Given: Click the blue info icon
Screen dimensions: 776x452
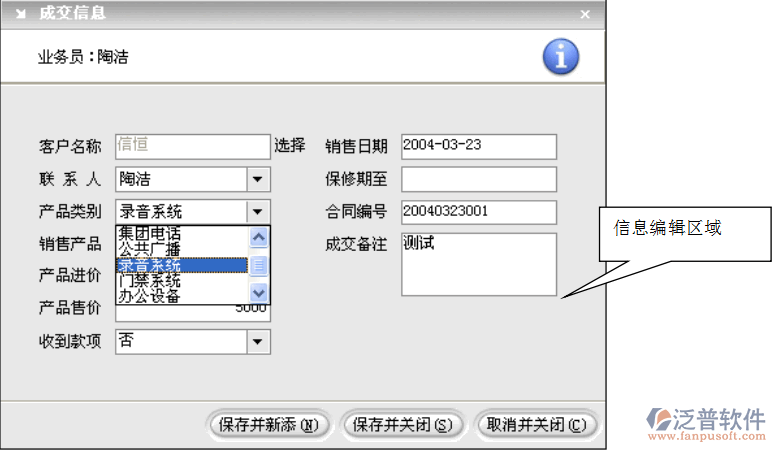Looking at the screenshot, I should tap(561, 56).
